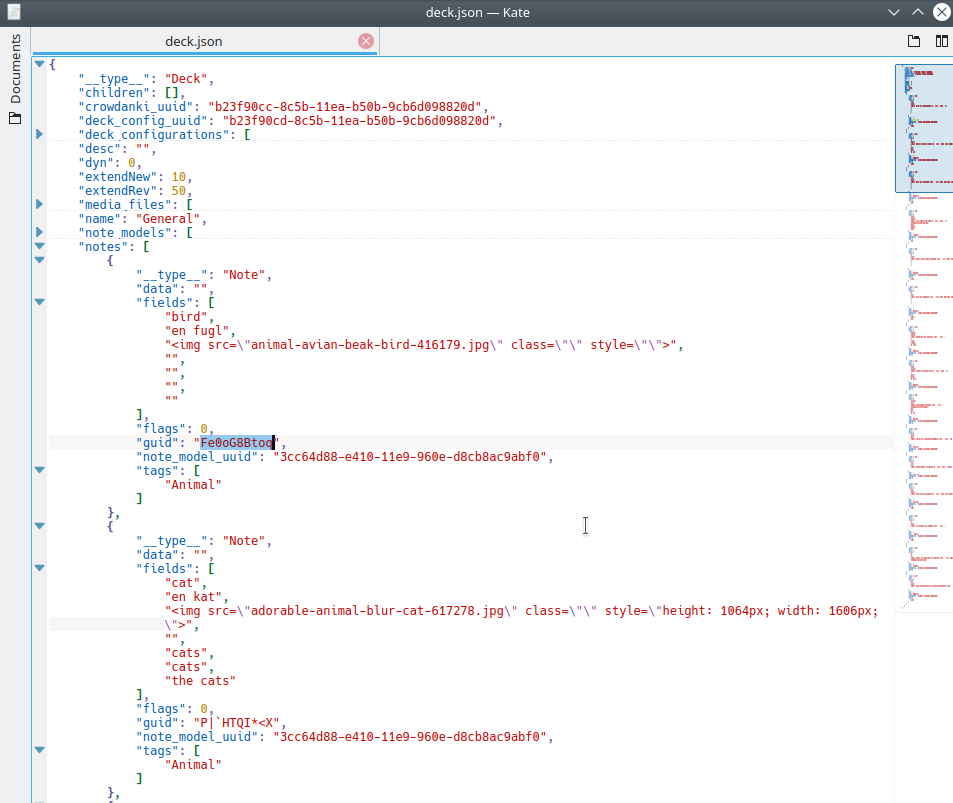Image resolution: width=953 pixels, height=803 pixels.
Task: Select the deck.json document tab
Action: pyautogui.click(x=204, y=41)
